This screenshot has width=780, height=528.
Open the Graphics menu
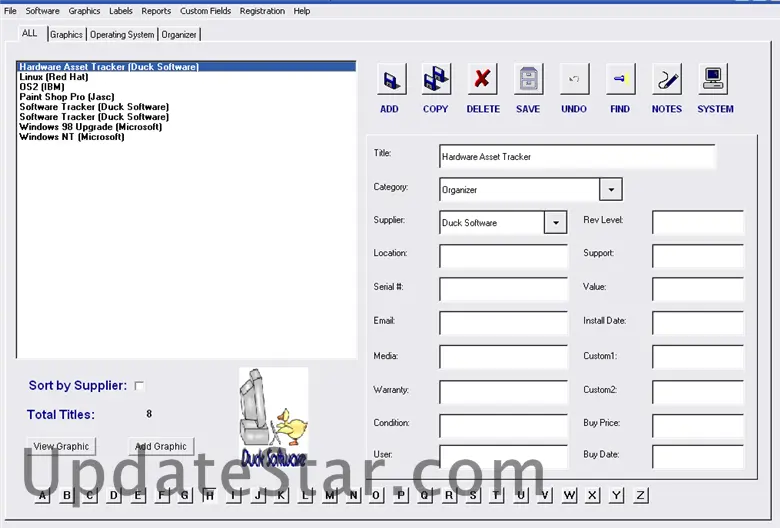tap(84, 11)
